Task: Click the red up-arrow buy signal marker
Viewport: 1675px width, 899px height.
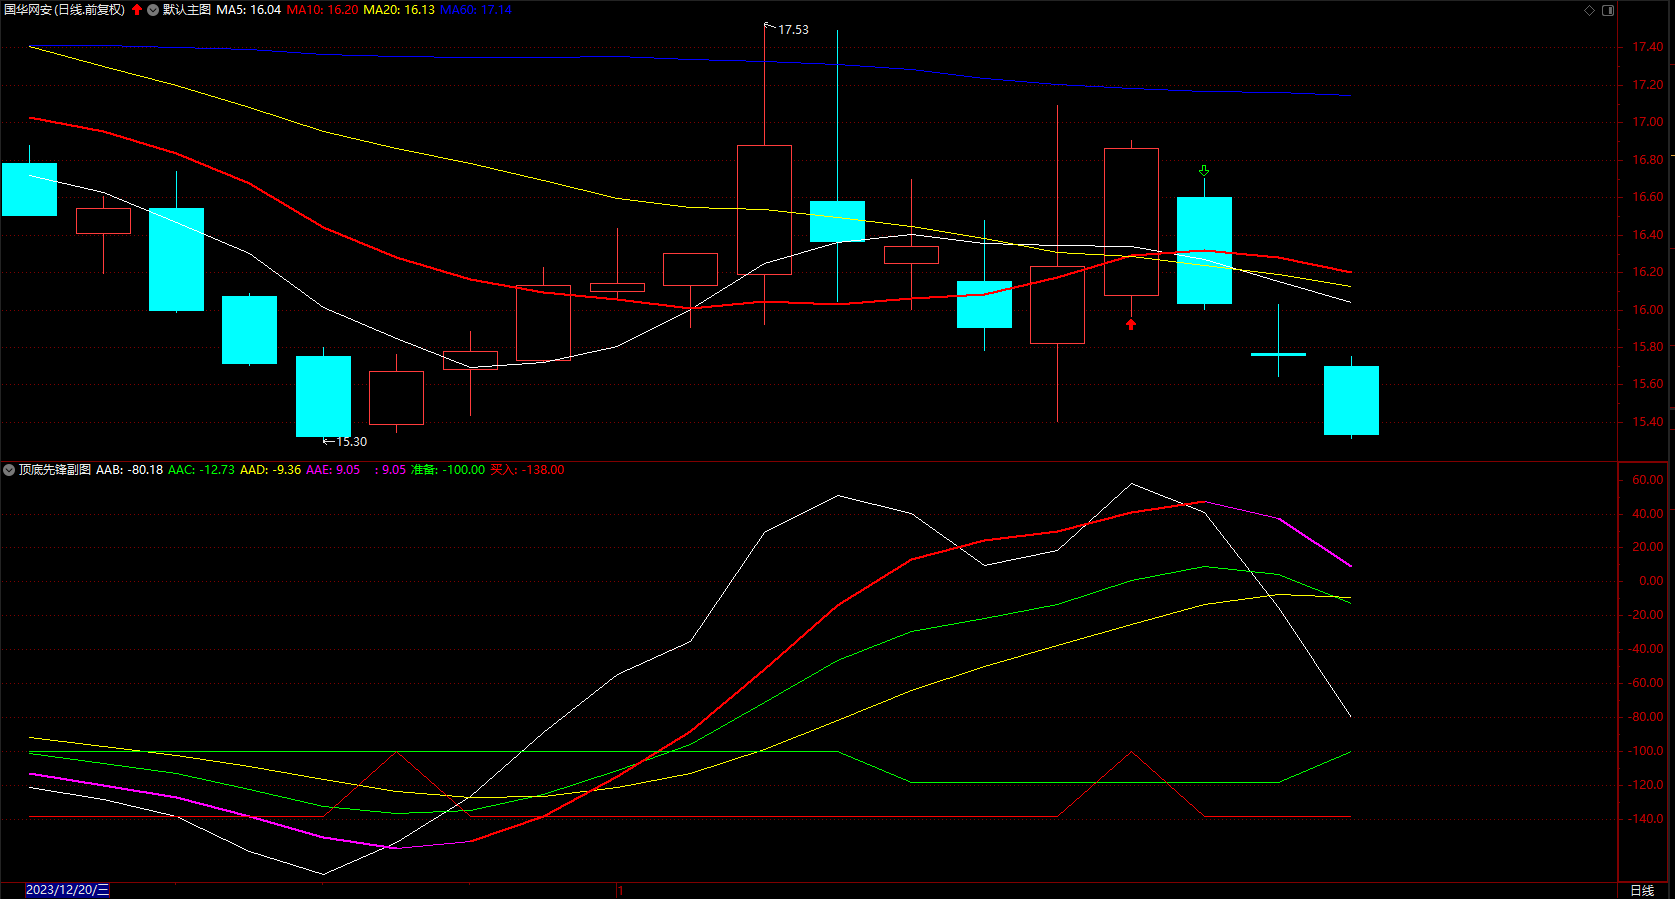Action: pyautogui.click(x=1131, y=324)
